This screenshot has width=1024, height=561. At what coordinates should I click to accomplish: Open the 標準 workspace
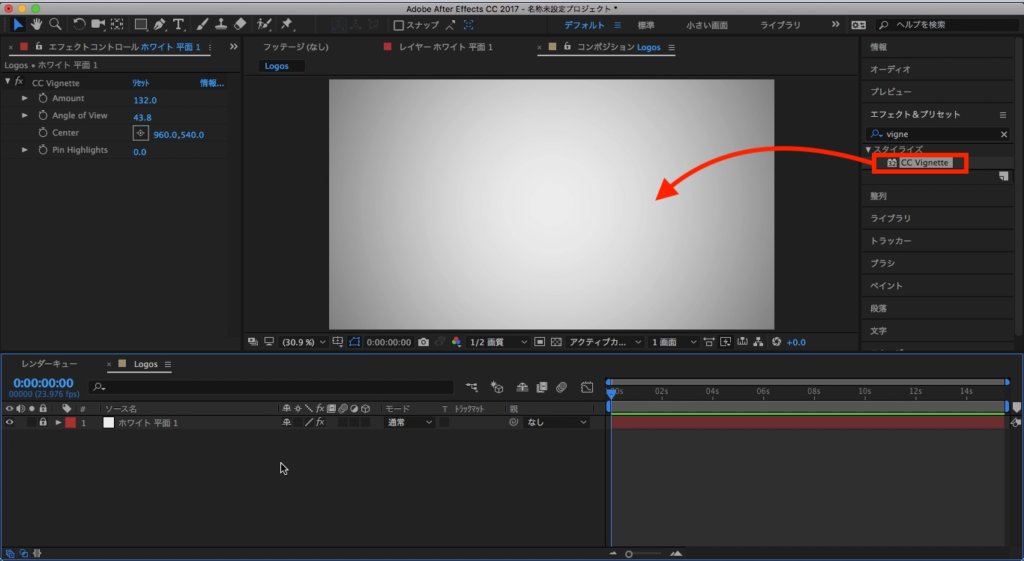pos(646,24)
